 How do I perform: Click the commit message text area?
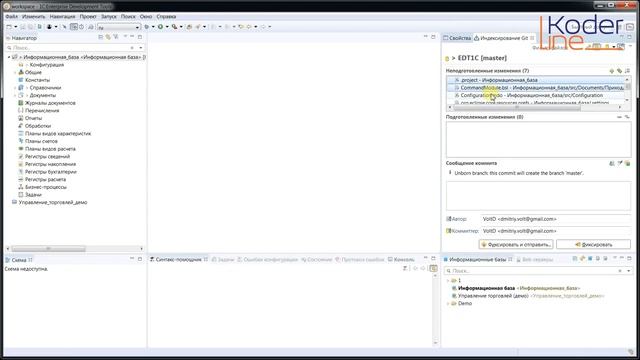pyautogui.click(x=538, y=196)
